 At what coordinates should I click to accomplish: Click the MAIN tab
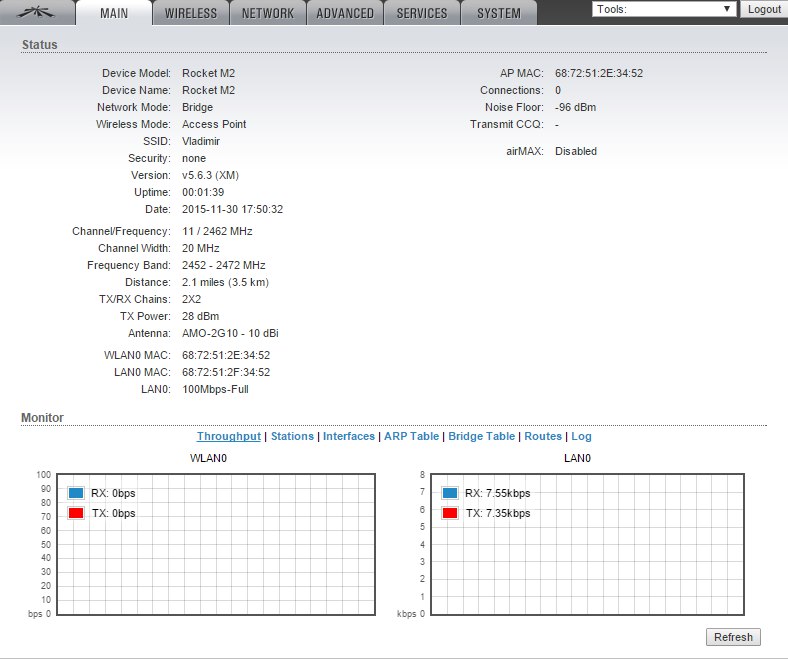coord(113,13)
